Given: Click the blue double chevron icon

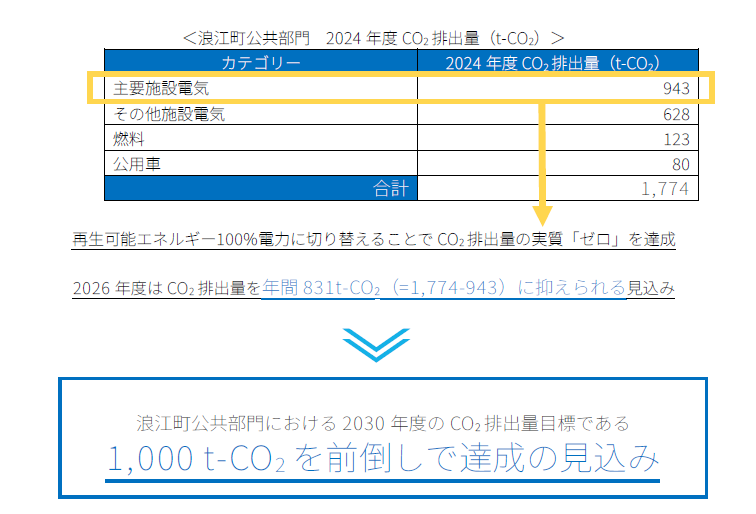Looking at the screenshot, I should click(377, 344).
